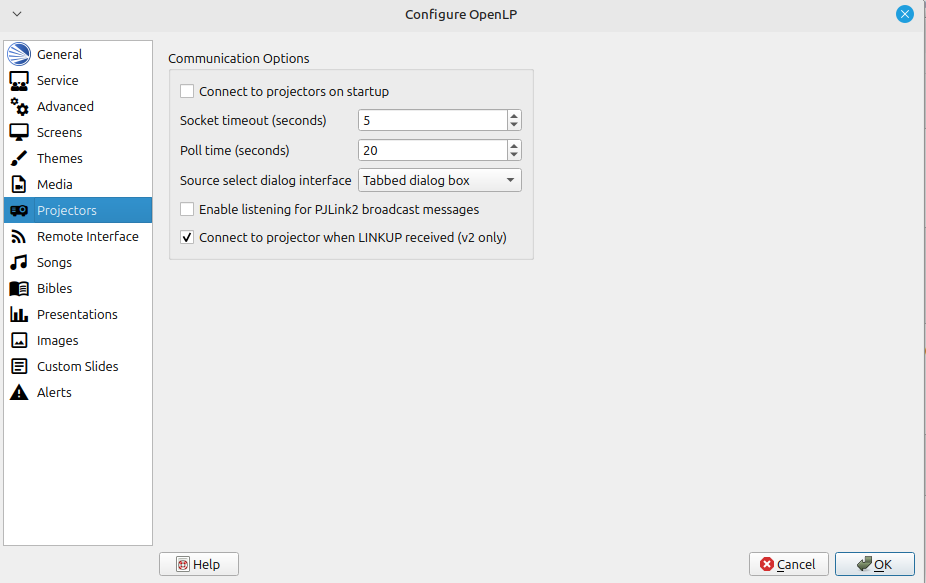Go to the Presentations settings page
The image size is (926, 583).
click(77, 314)
